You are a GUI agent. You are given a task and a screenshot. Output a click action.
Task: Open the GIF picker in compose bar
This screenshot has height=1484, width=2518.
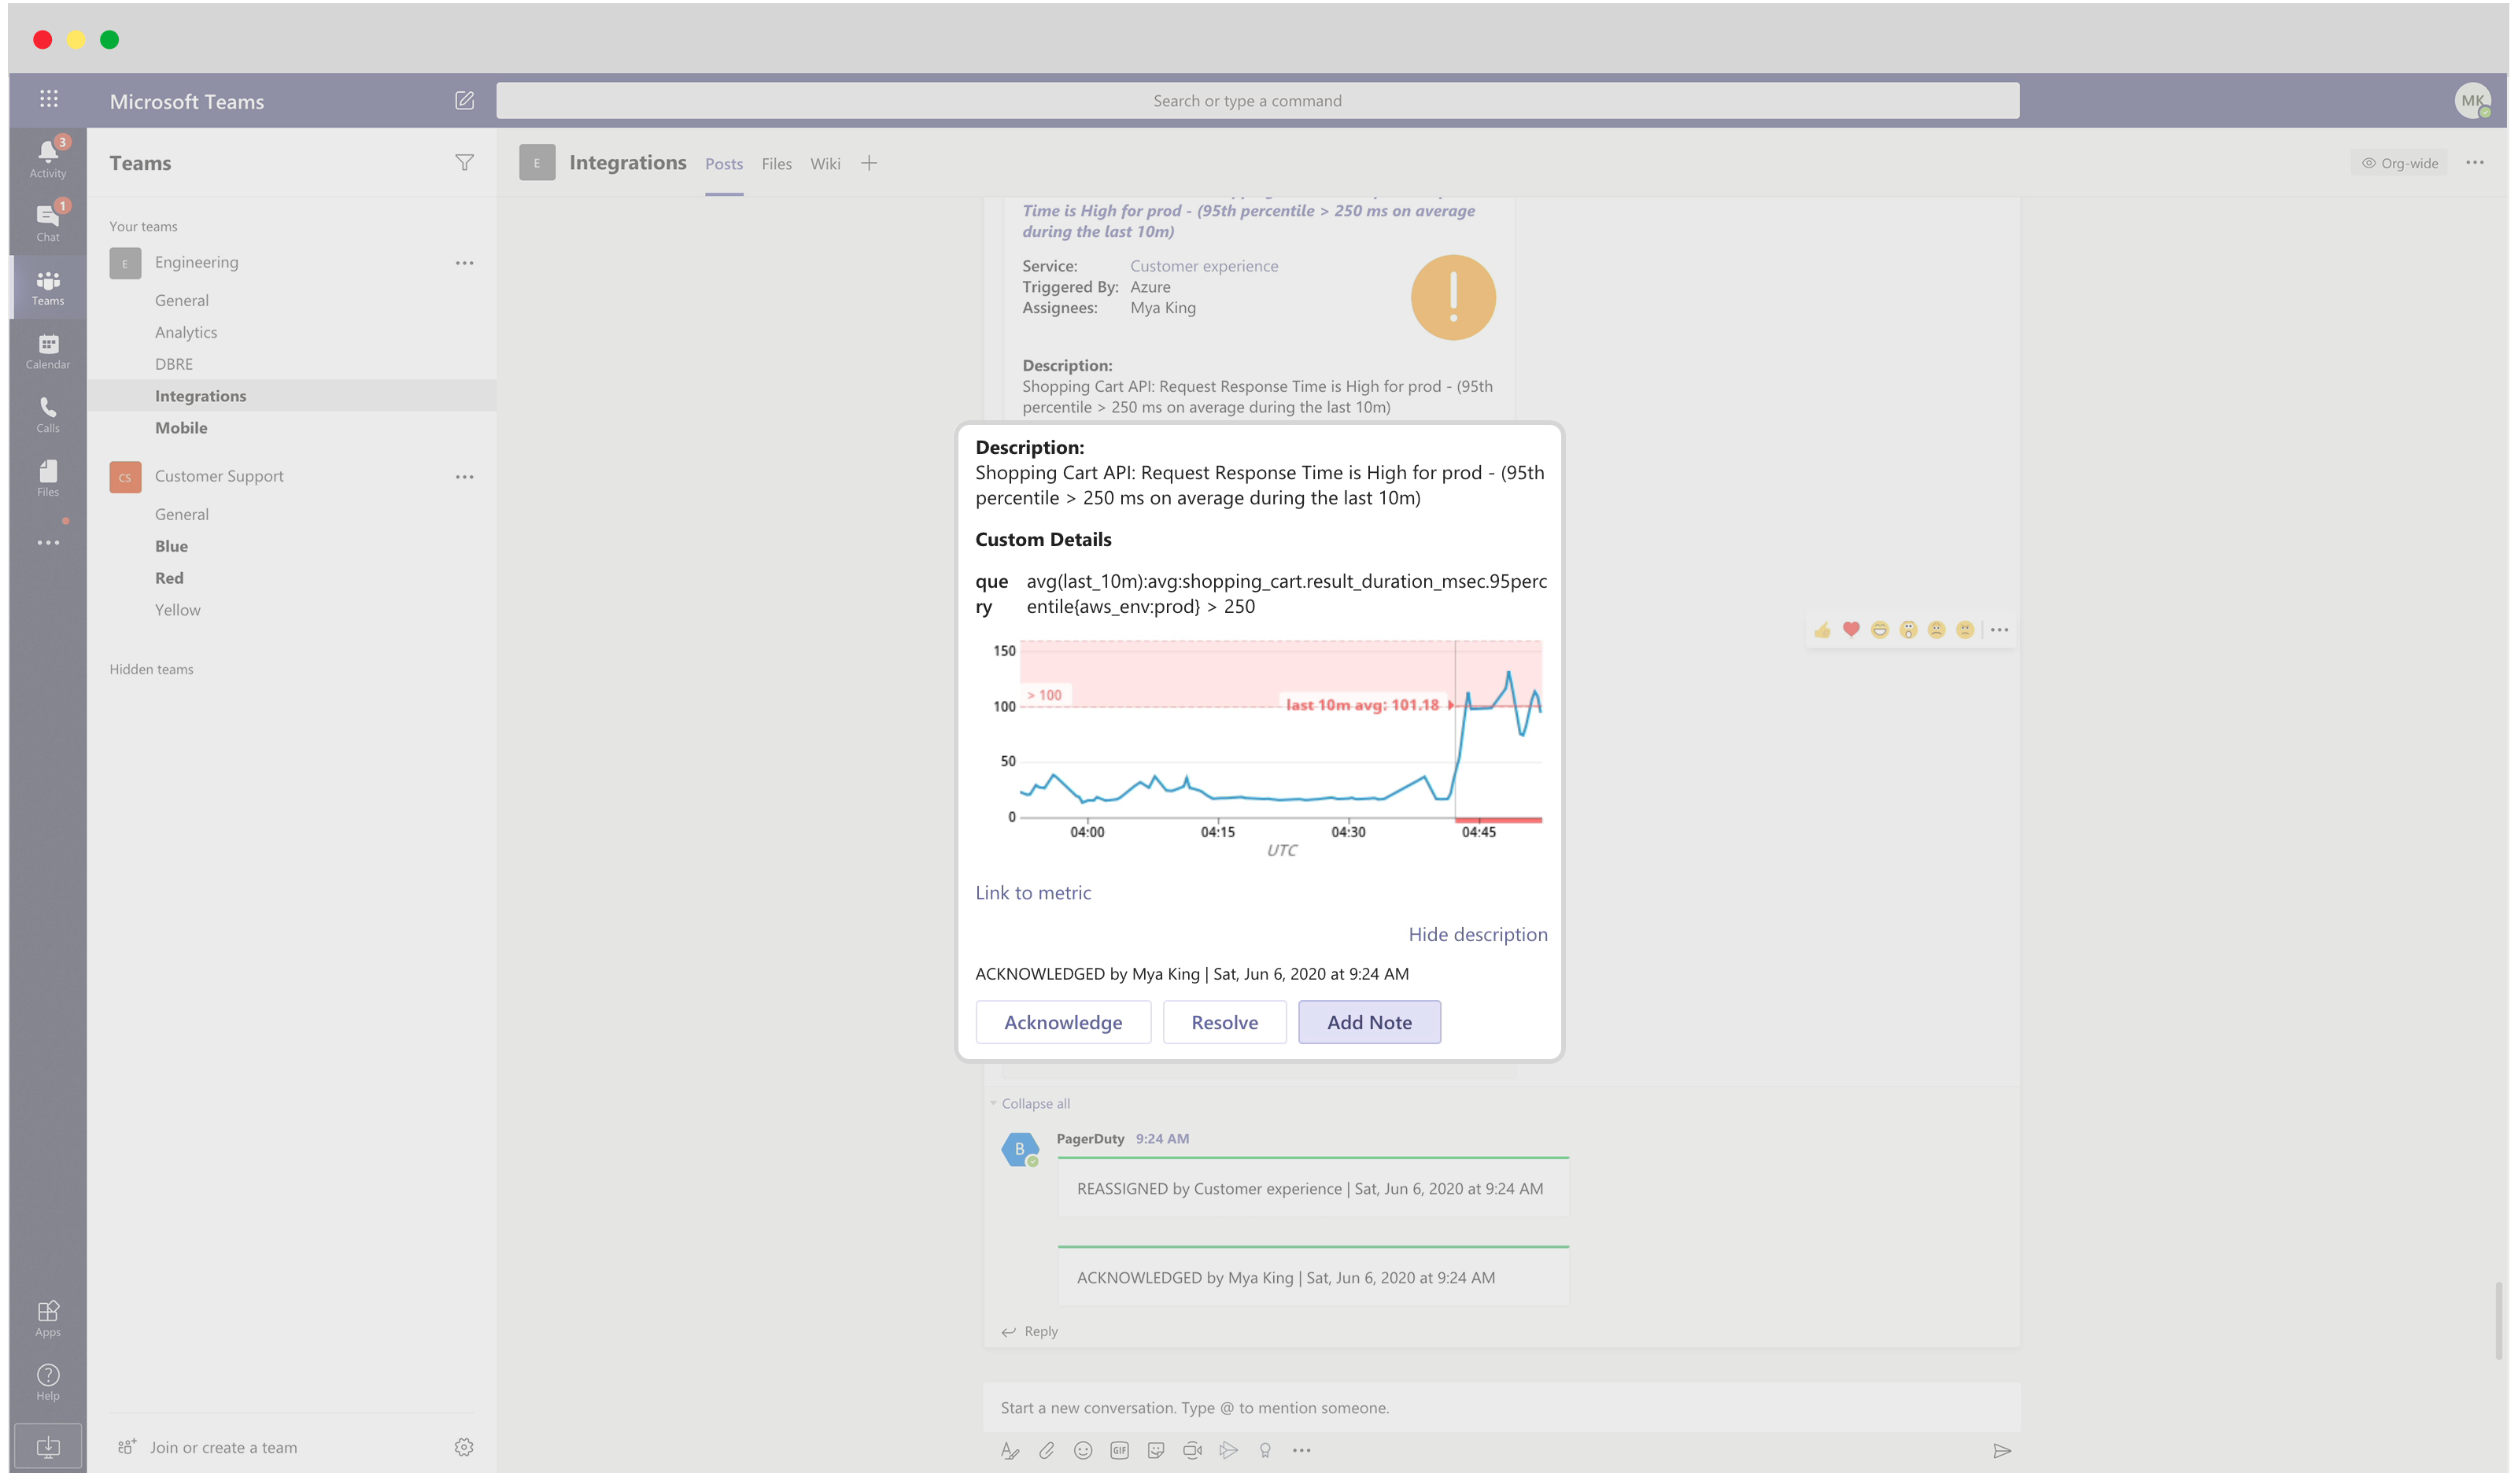1119,1451
